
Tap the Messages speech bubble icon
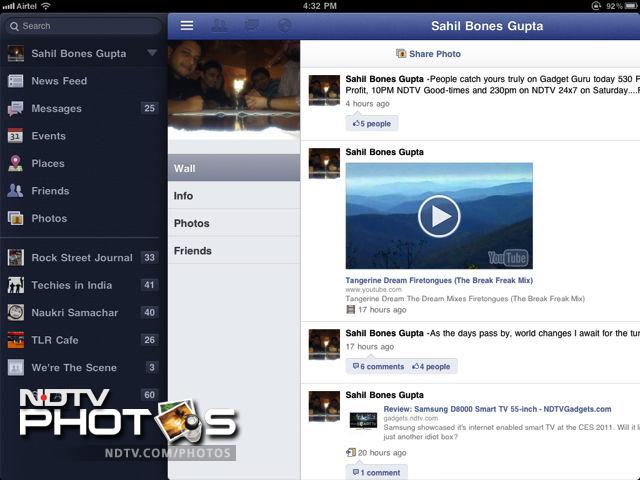click(x=16, y=108)
